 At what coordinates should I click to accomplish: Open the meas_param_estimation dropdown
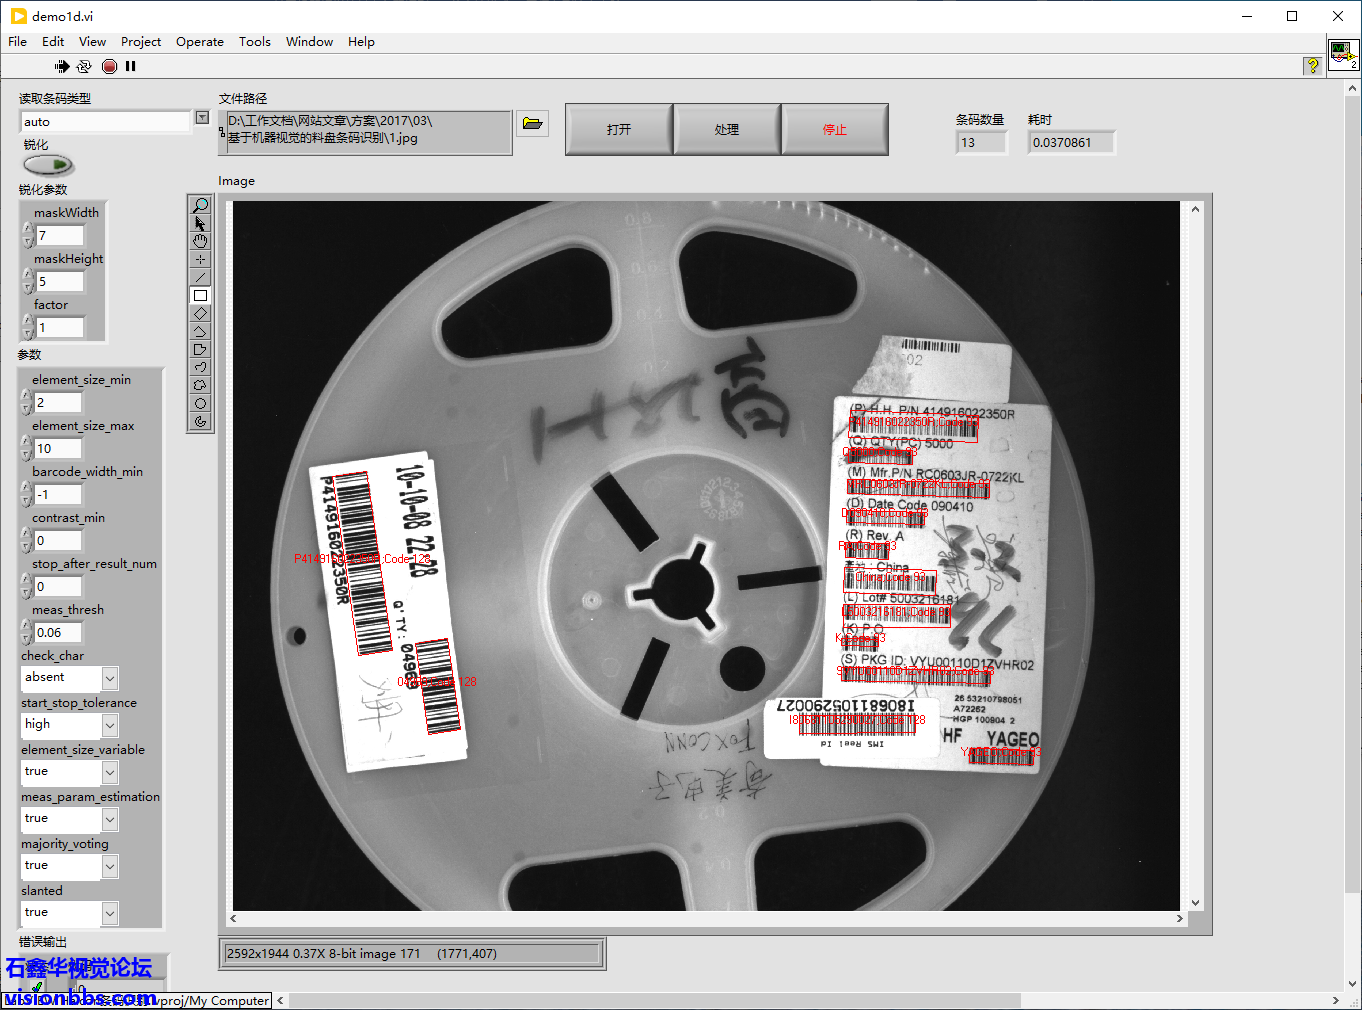tap(110, 820)
